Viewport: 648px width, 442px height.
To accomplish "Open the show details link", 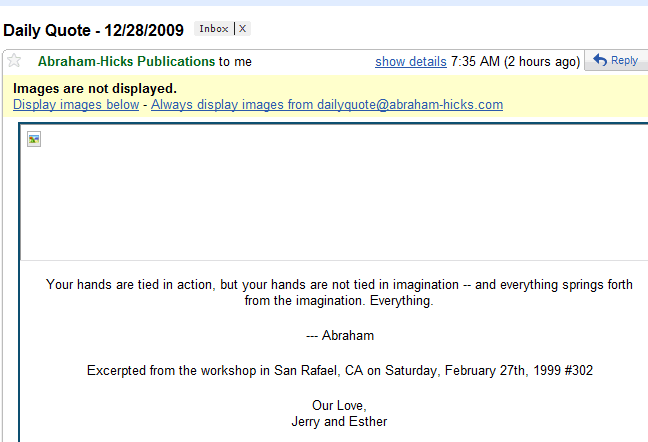I will [x=411, y=62].
